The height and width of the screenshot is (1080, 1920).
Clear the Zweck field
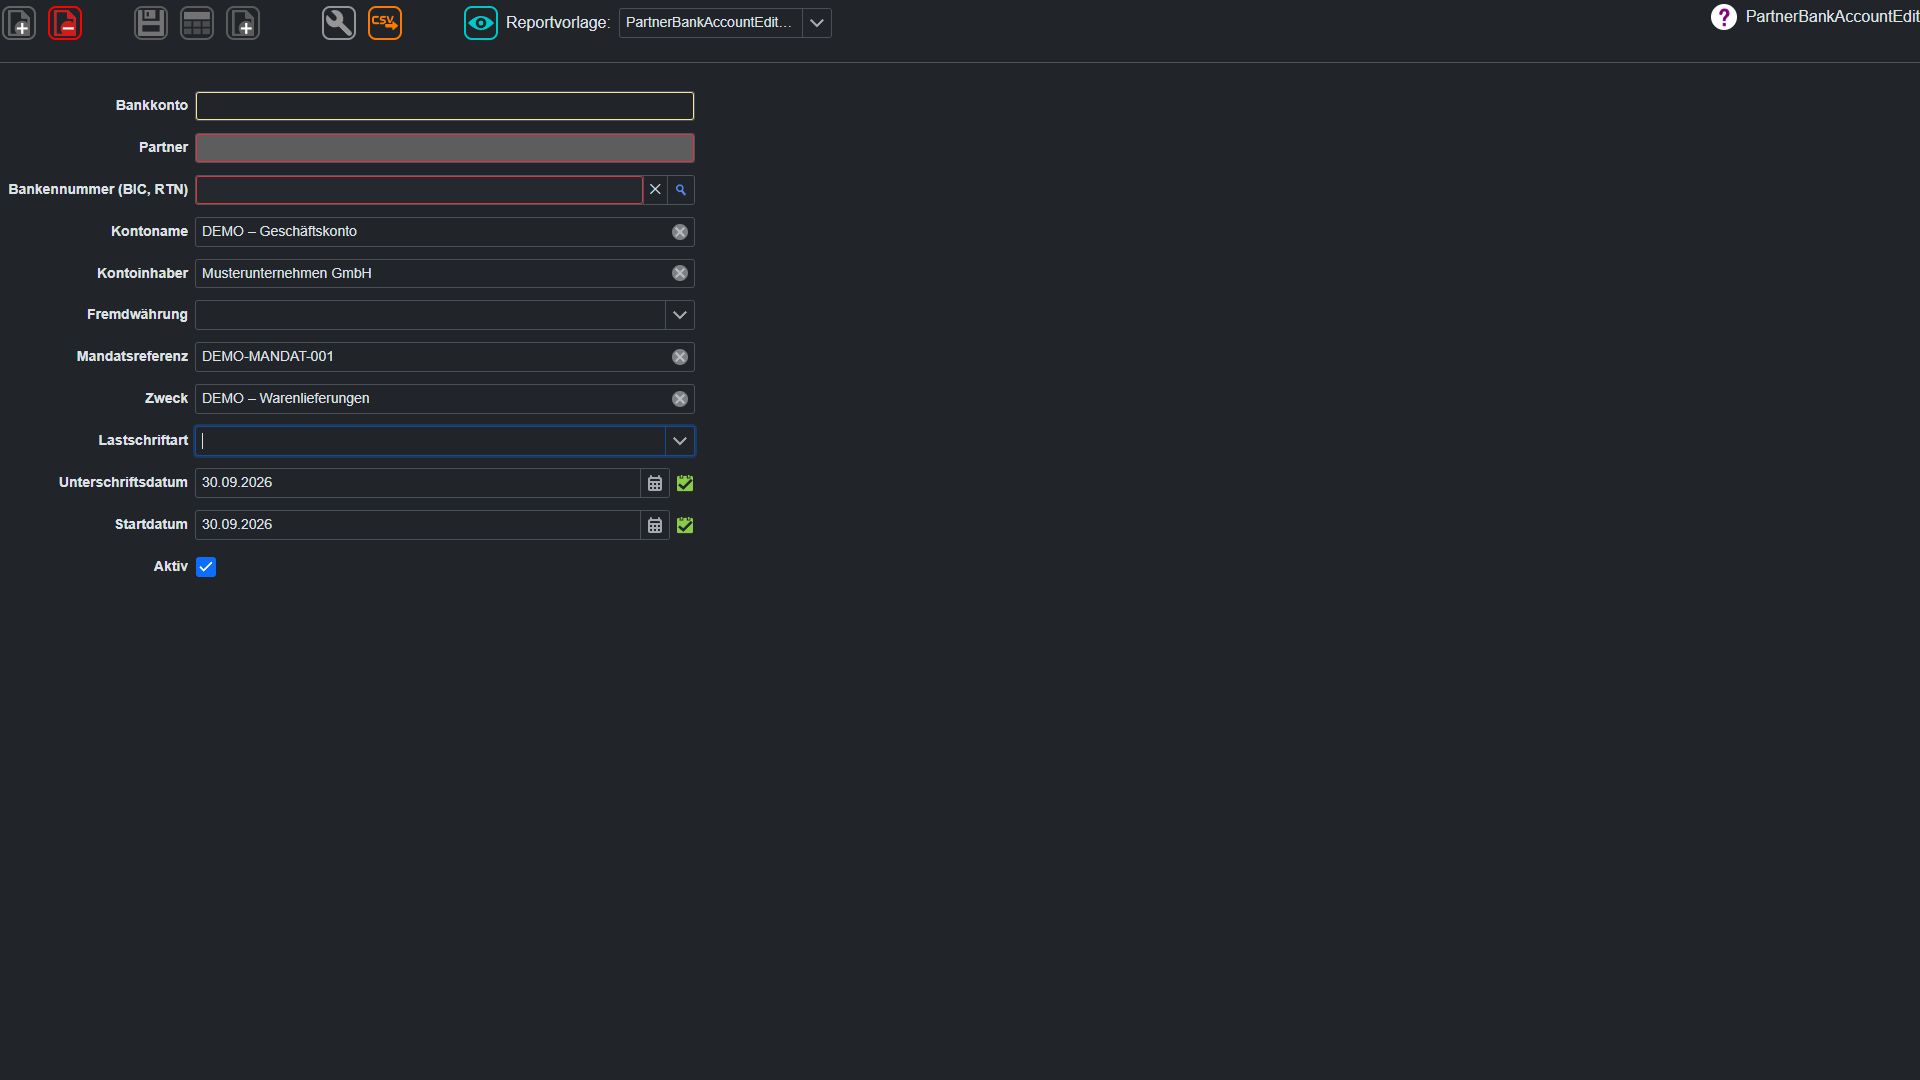pyautogui.click(x=680, y=399)
